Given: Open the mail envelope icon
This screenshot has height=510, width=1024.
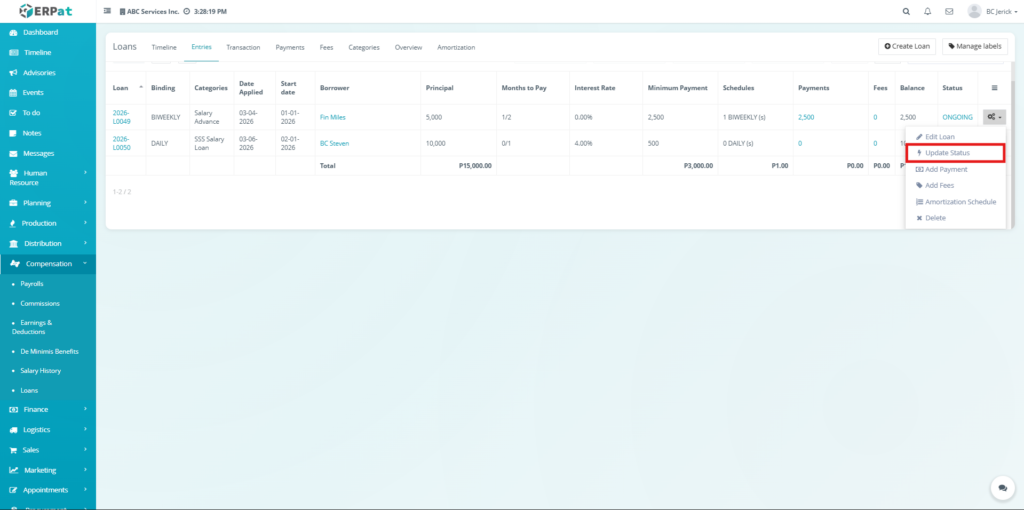Looking at the screenshot, I should (949, 11).
